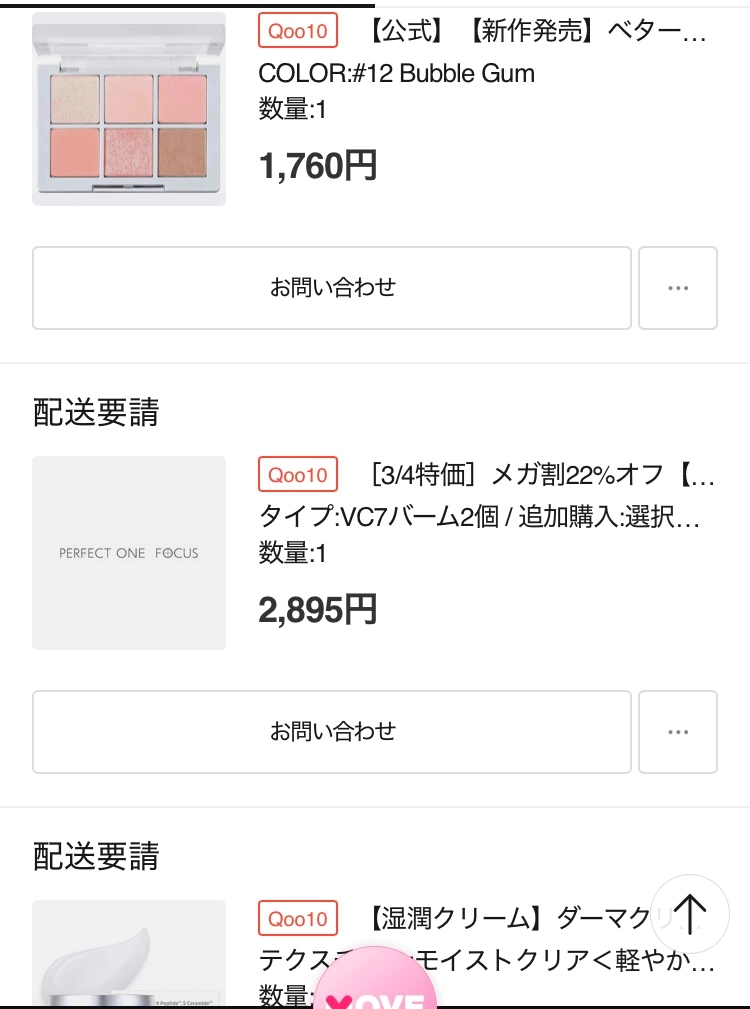The width and height of the screenshot is (750, 1009).
Task: Select the COLOR:#12 Bubble Gum option text
Action: [396, 73]
